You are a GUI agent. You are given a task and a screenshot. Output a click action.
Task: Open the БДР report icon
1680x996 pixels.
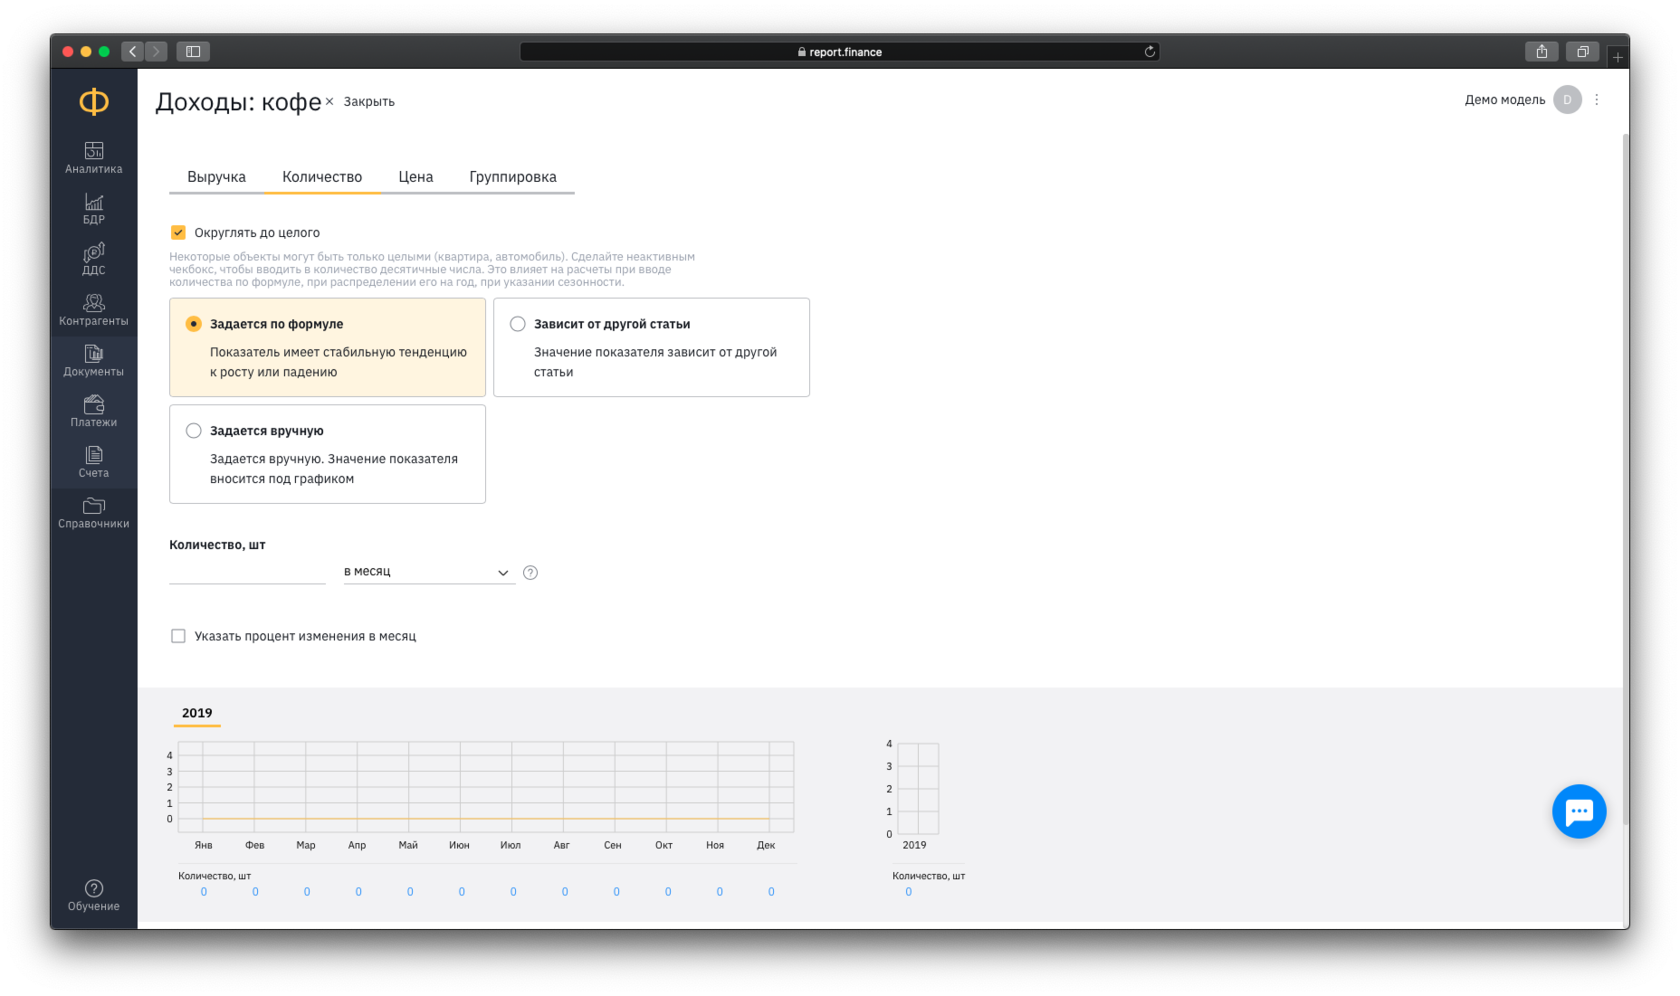94,209
